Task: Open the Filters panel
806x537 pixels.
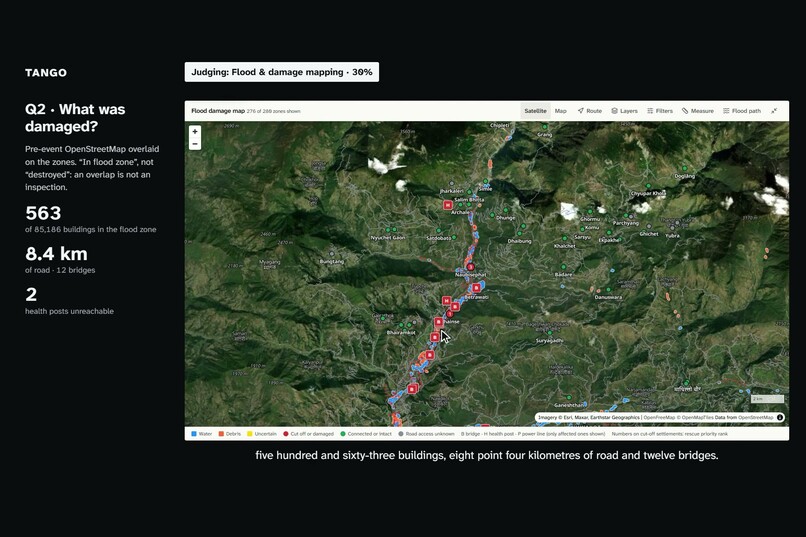Action: [x=660, y=111]
